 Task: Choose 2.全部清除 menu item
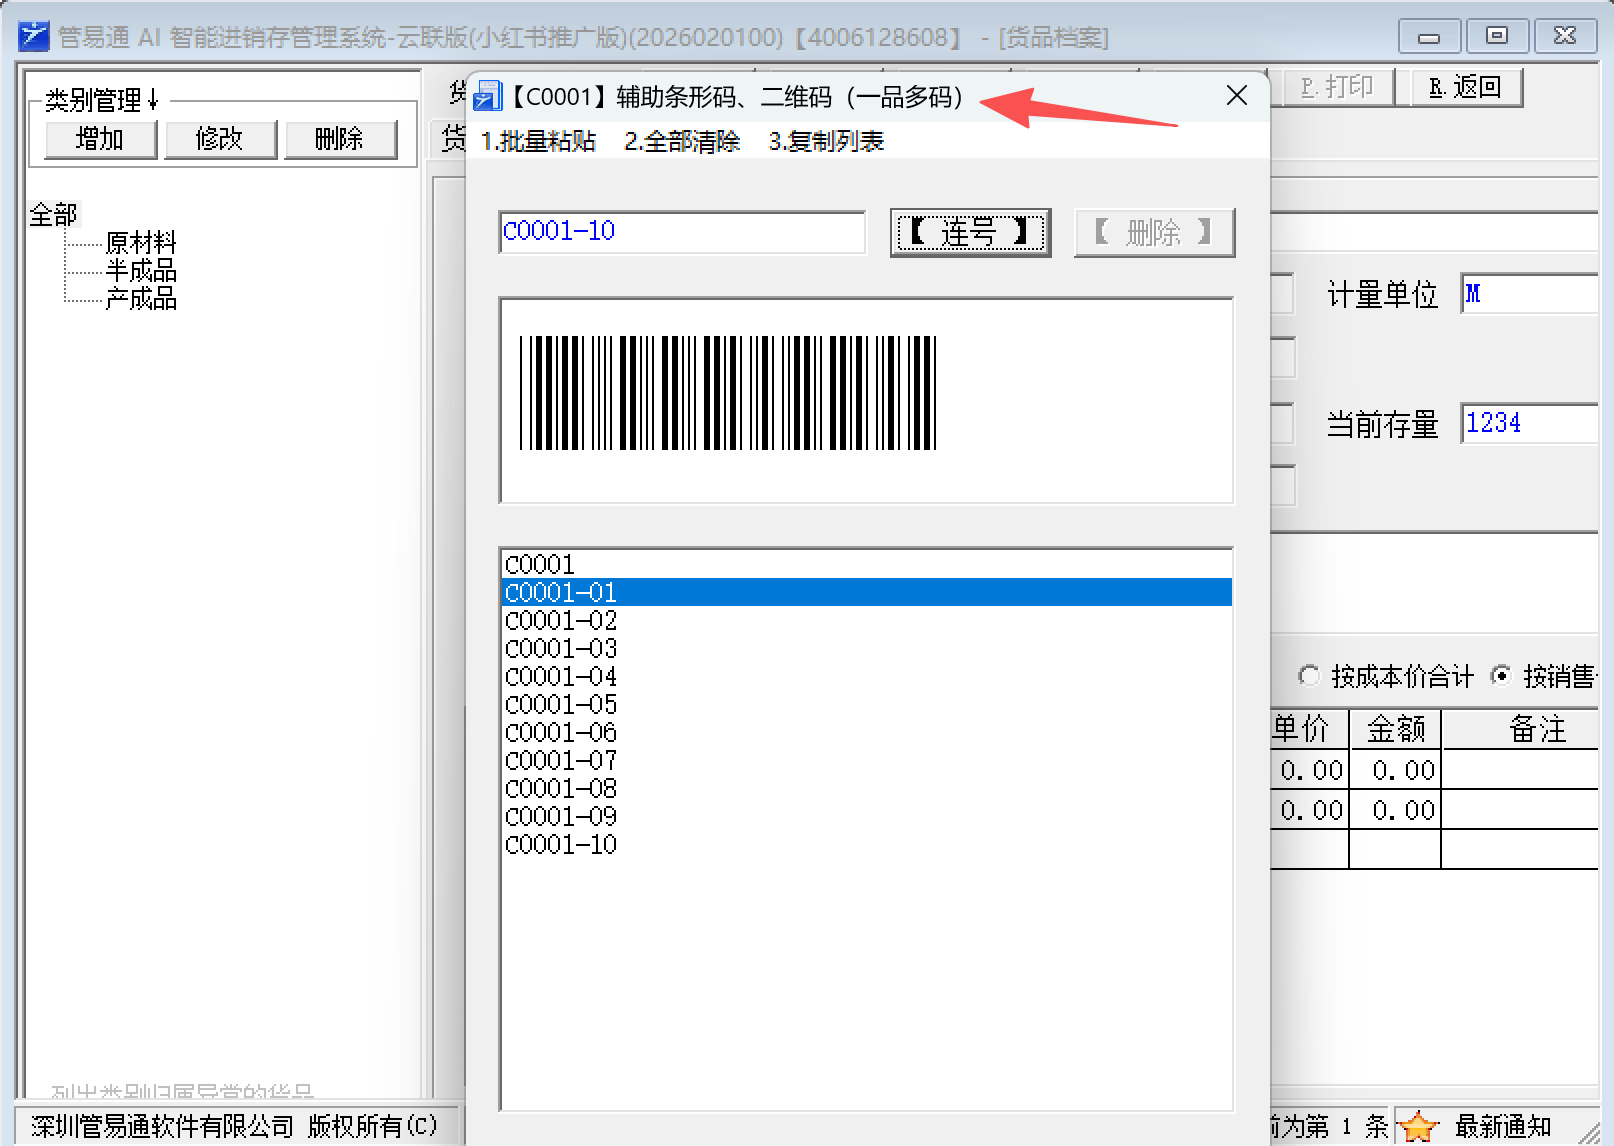coord(682,142)
